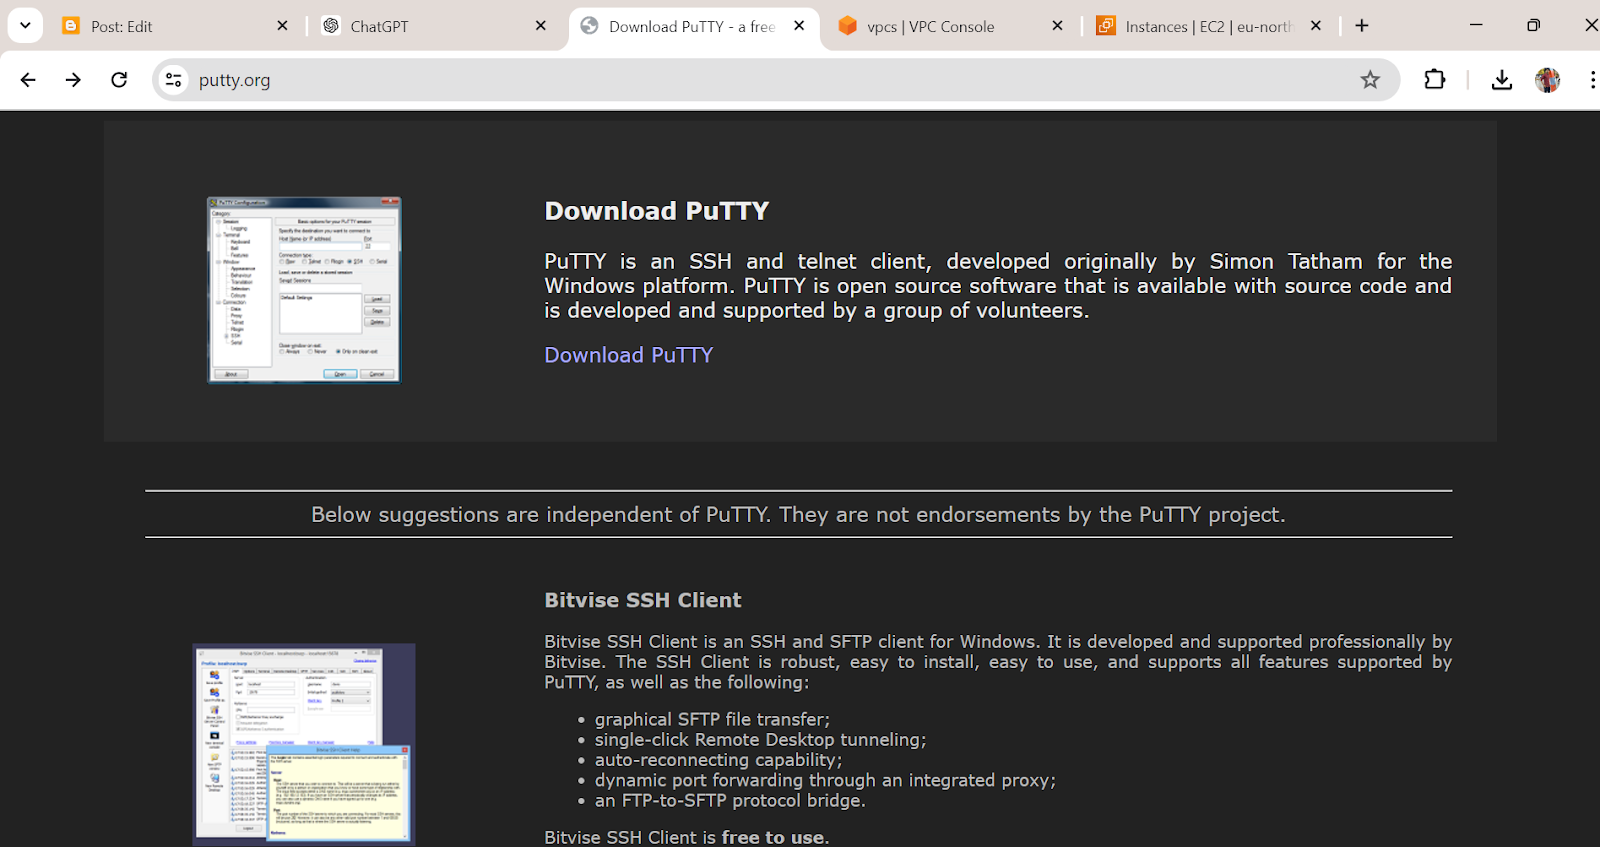This screenshot has height=847, width=1600.
Task: Switch to the ChatGPT tab
Action: [435, 26]
